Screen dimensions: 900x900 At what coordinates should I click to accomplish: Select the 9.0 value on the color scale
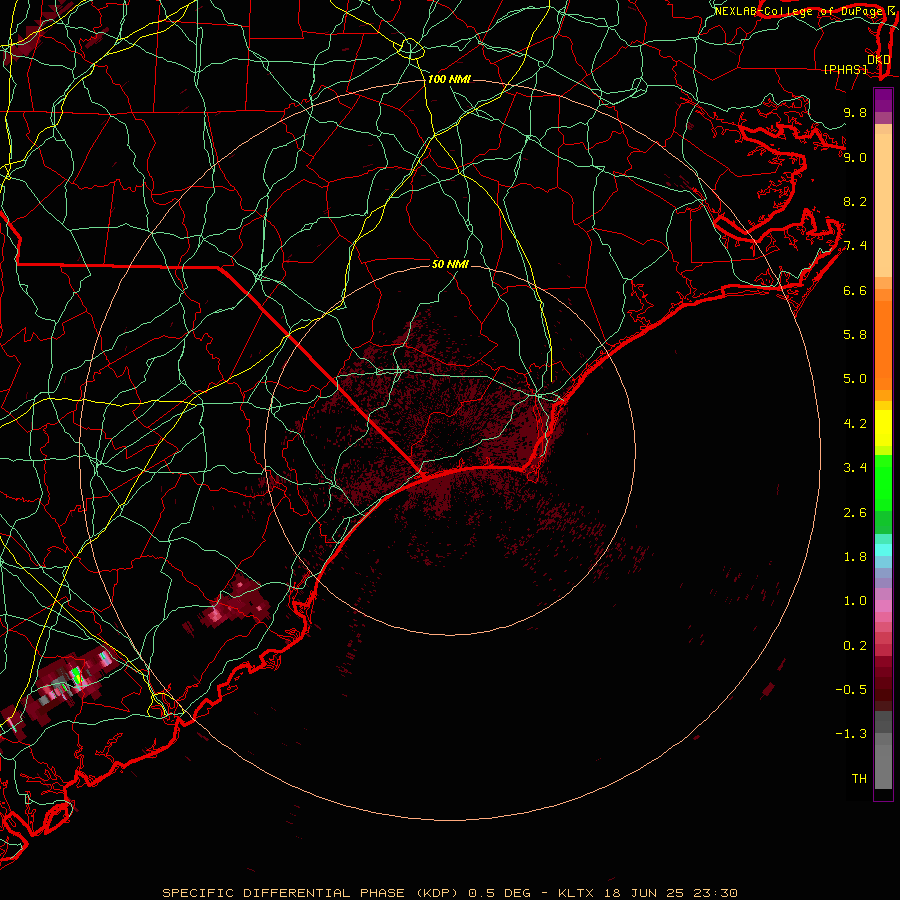pos(855,157)
